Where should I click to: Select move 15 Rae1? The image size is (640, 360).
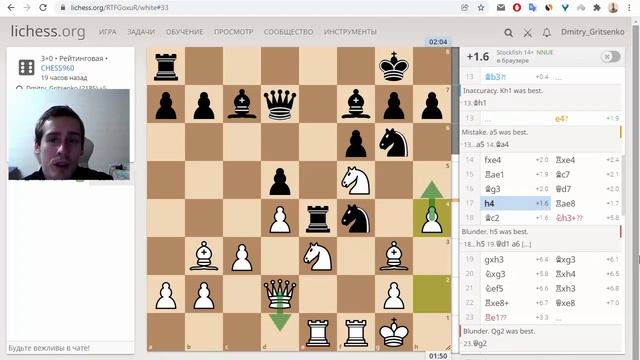(x=515, y=174)
